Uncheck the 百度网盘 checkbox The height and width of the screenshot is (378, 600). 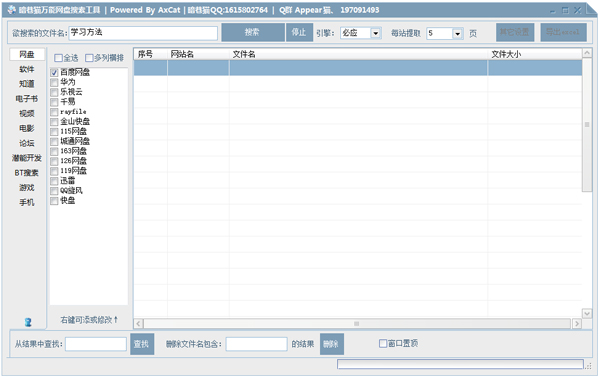(54, 72)
